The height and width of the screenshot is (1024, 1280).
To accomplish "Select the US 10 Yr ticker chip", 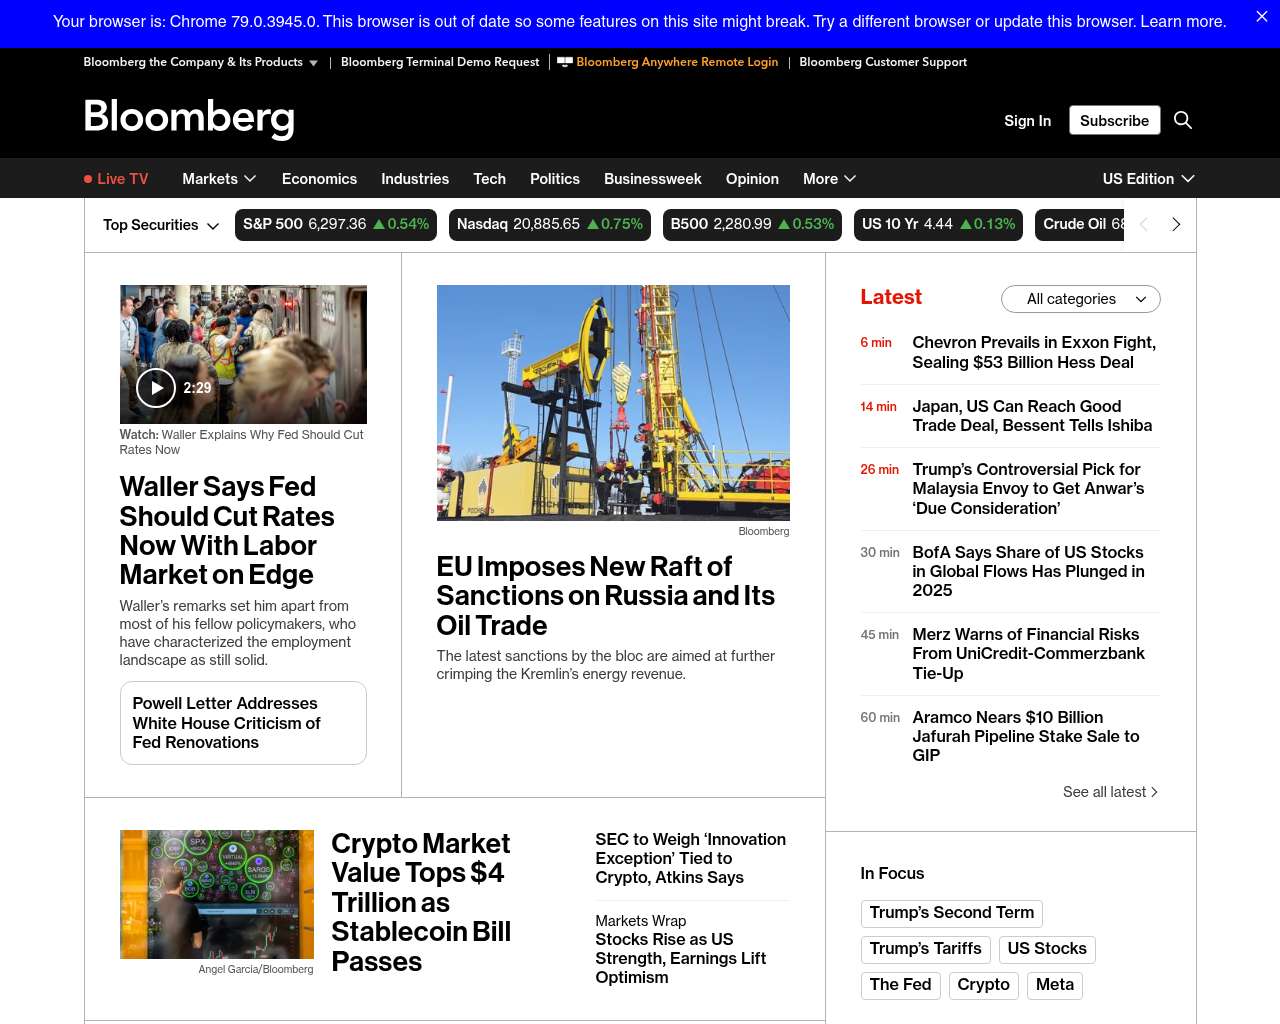I will click(939, 225).
